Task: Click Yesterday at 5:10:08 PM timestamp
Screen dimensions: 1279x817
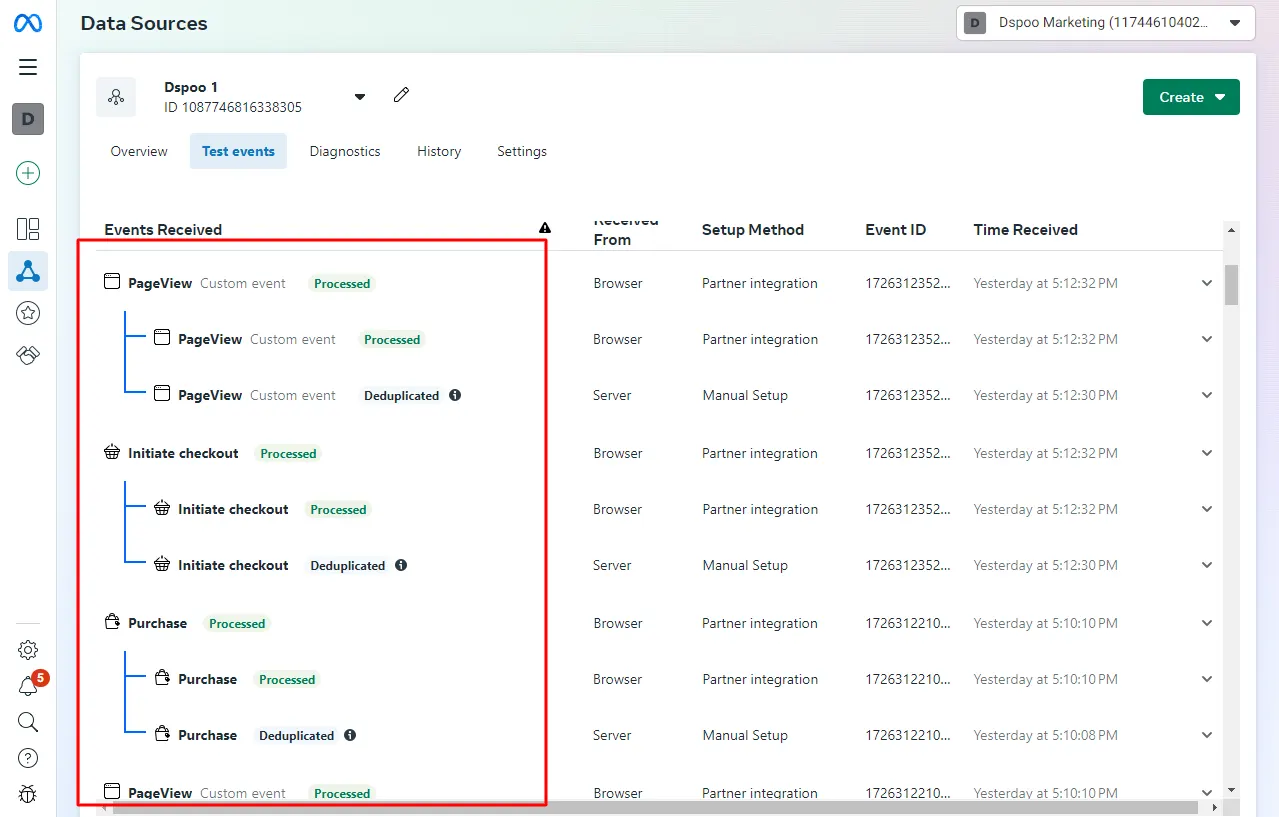Action: [x=1046, y=735]
